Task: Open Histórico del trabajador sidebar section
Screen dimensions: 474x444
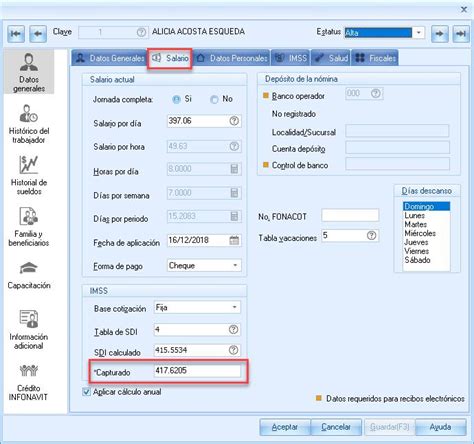Action: pyautogui.click(x=29, y=124)
